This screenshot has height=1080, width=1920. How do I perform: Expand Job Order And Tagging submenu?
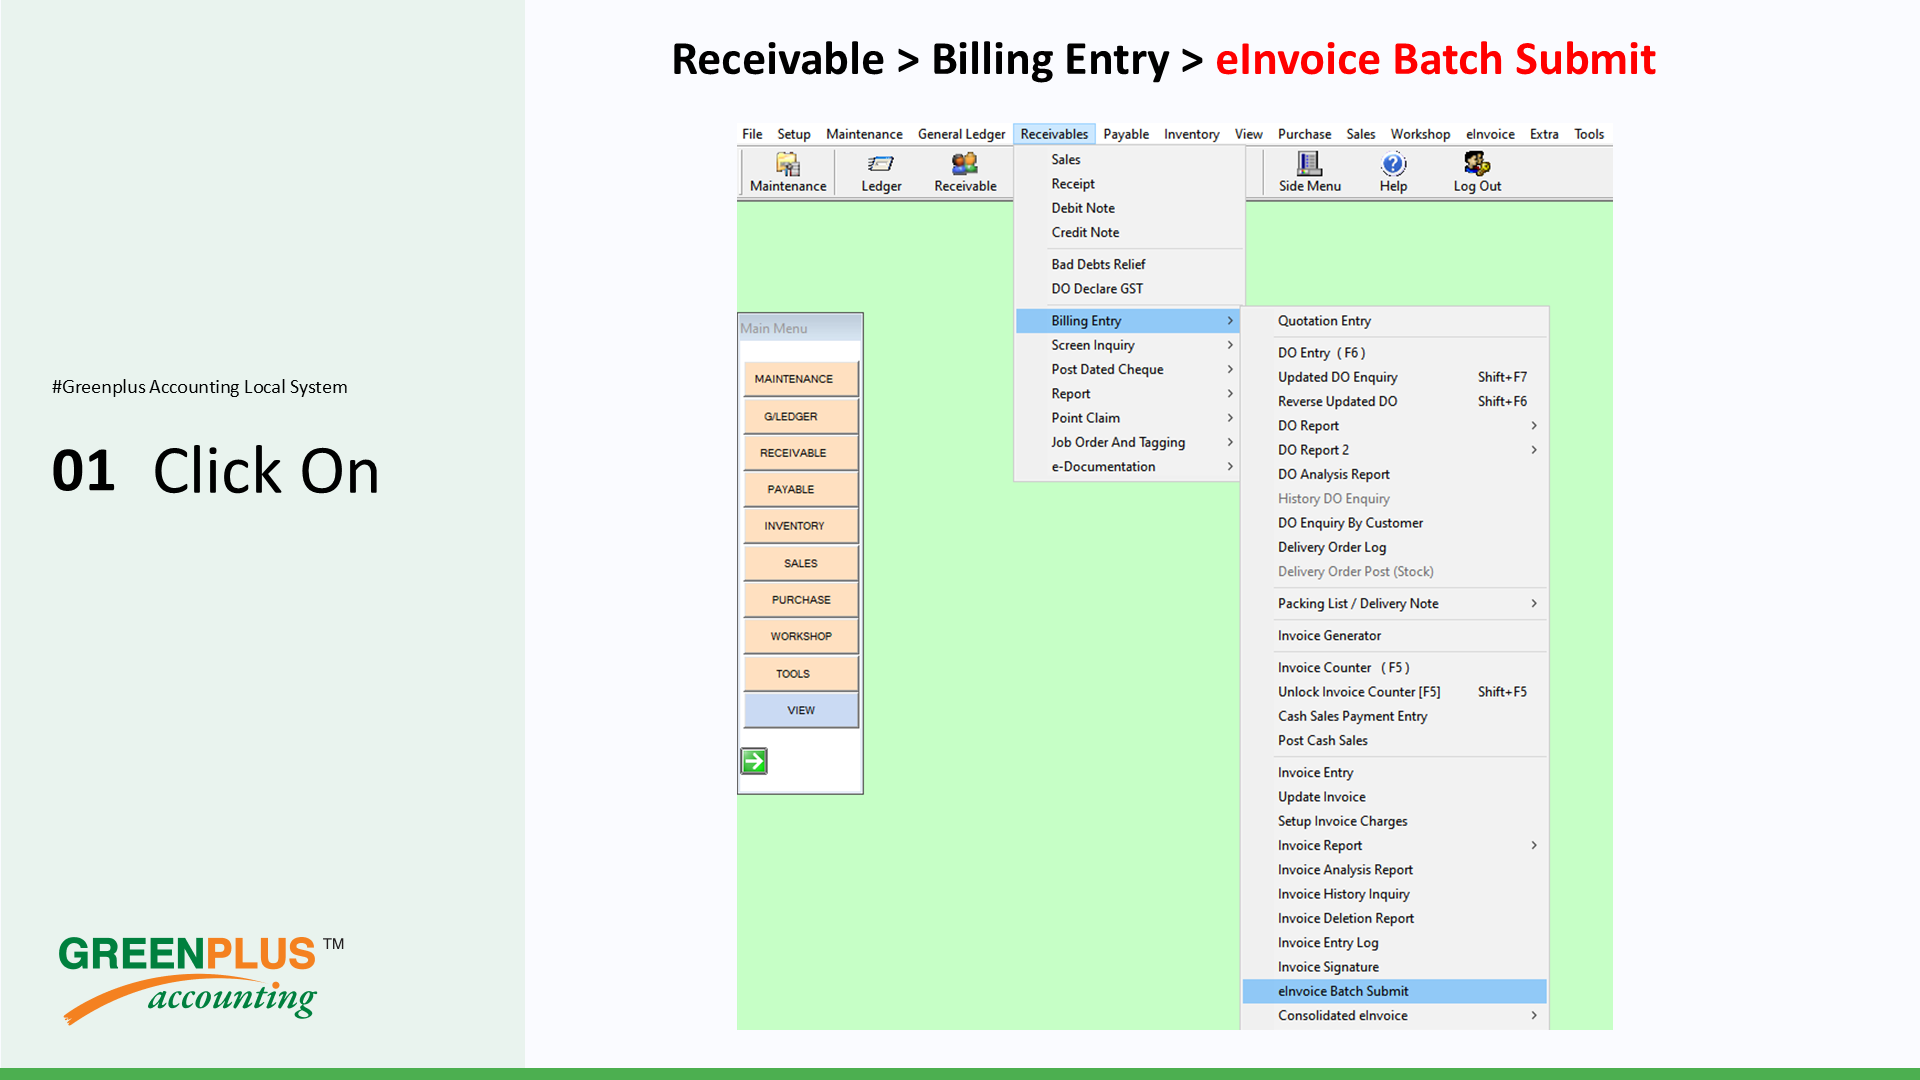(x=1128, y=442)
